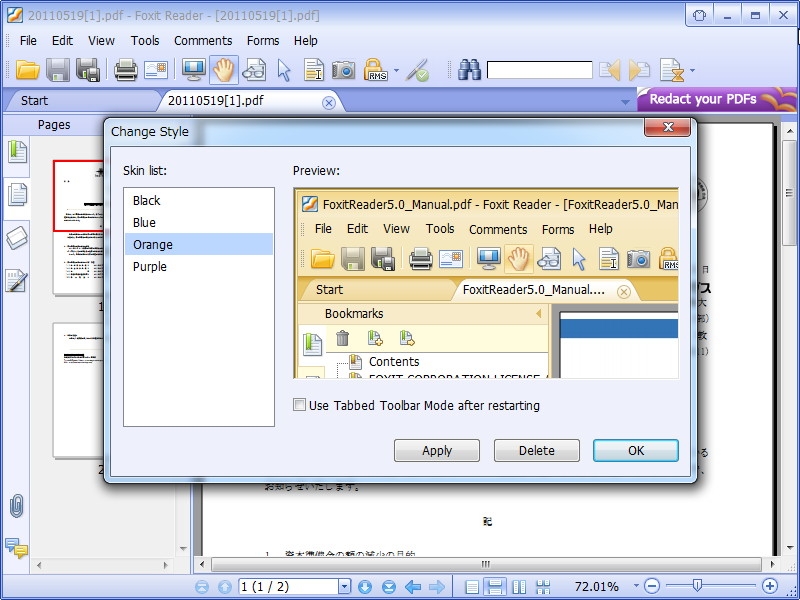Click the binoculars search icon

(469, 70)
